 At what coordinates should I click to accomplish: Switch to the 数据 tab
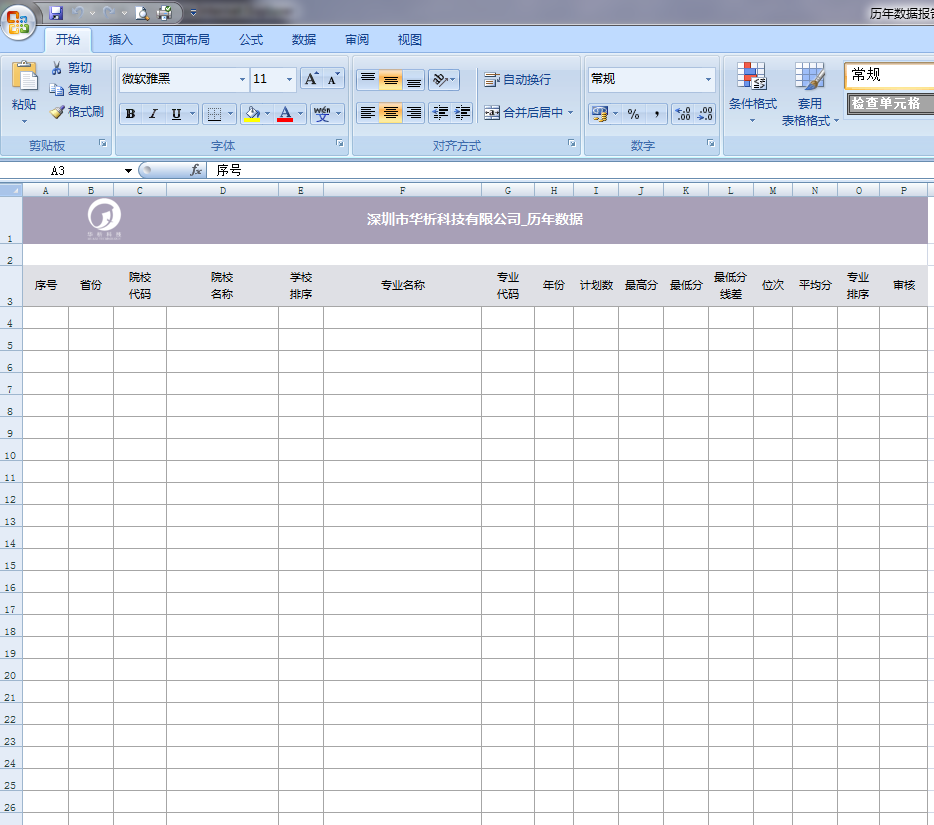[304, 40]
